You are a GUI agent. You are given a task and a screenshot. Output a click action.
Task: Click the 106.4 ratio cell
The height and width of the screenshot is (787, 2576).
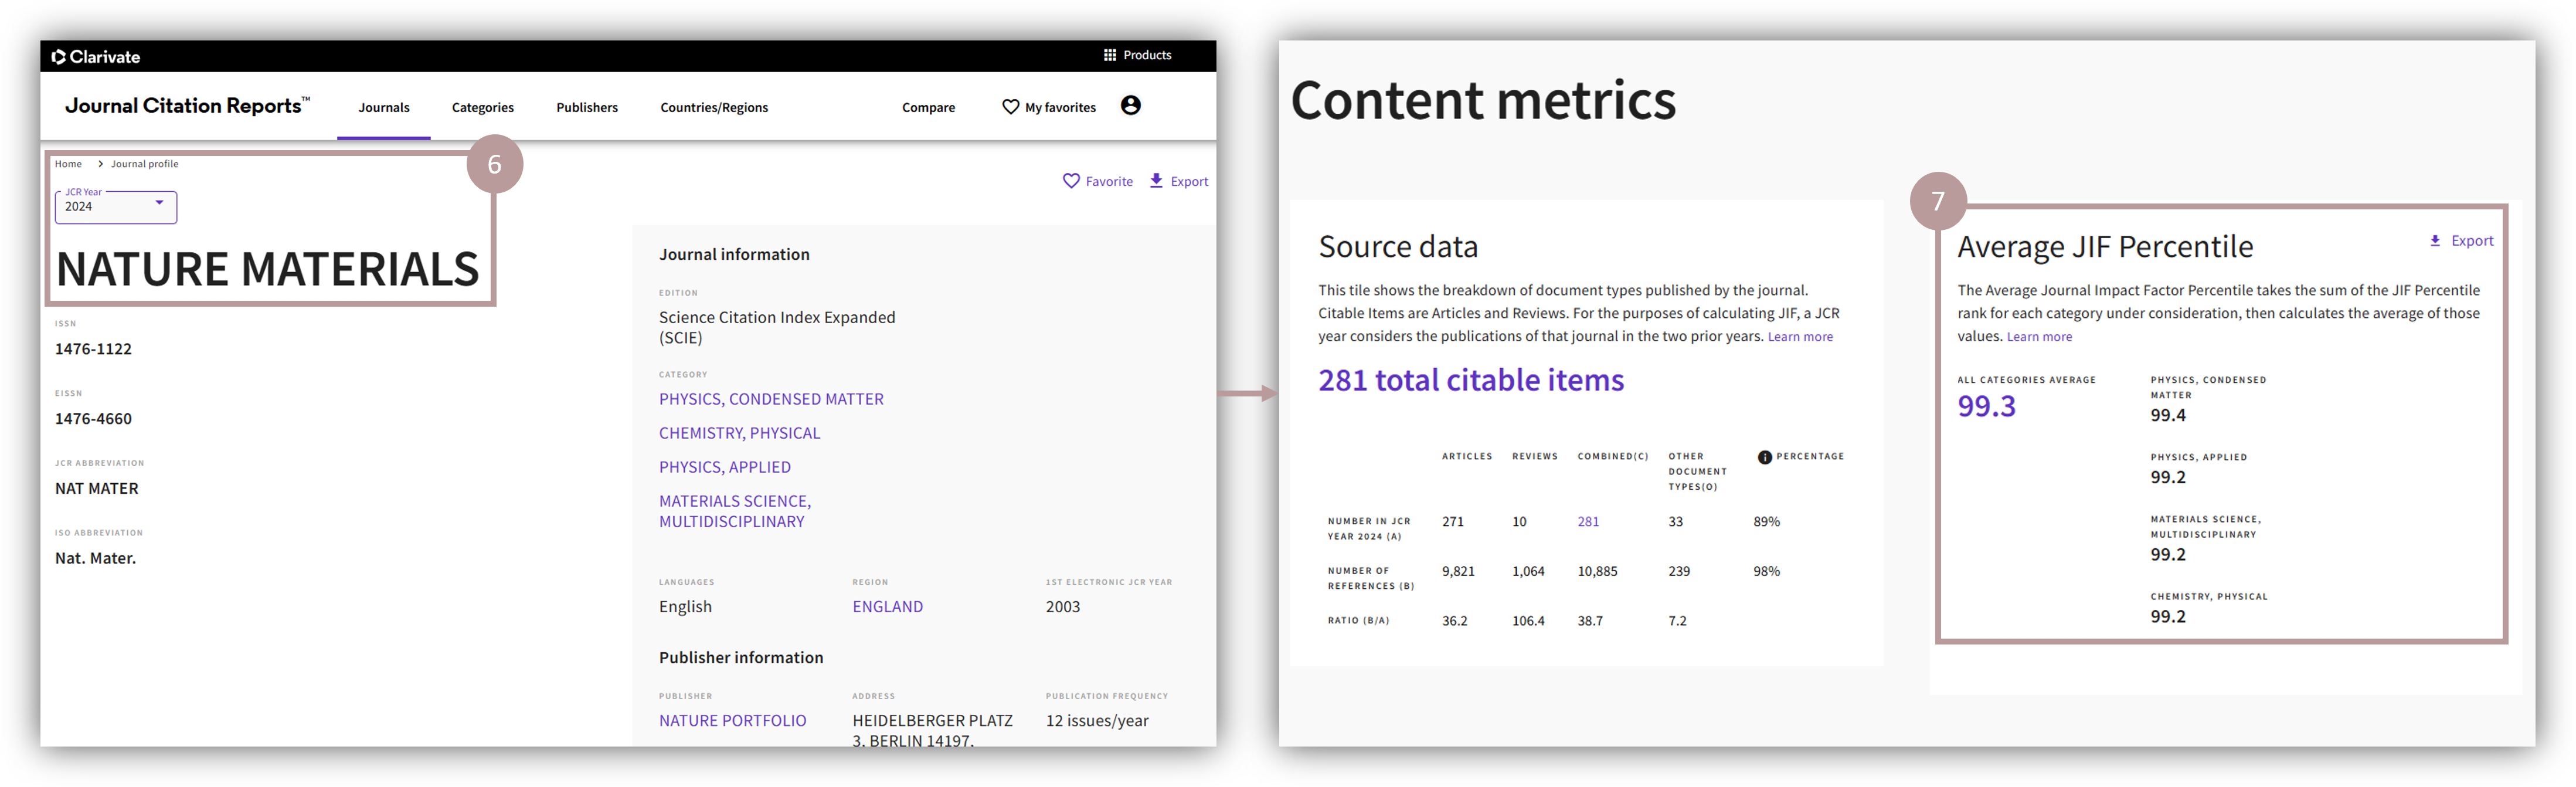pos(1528,621)
